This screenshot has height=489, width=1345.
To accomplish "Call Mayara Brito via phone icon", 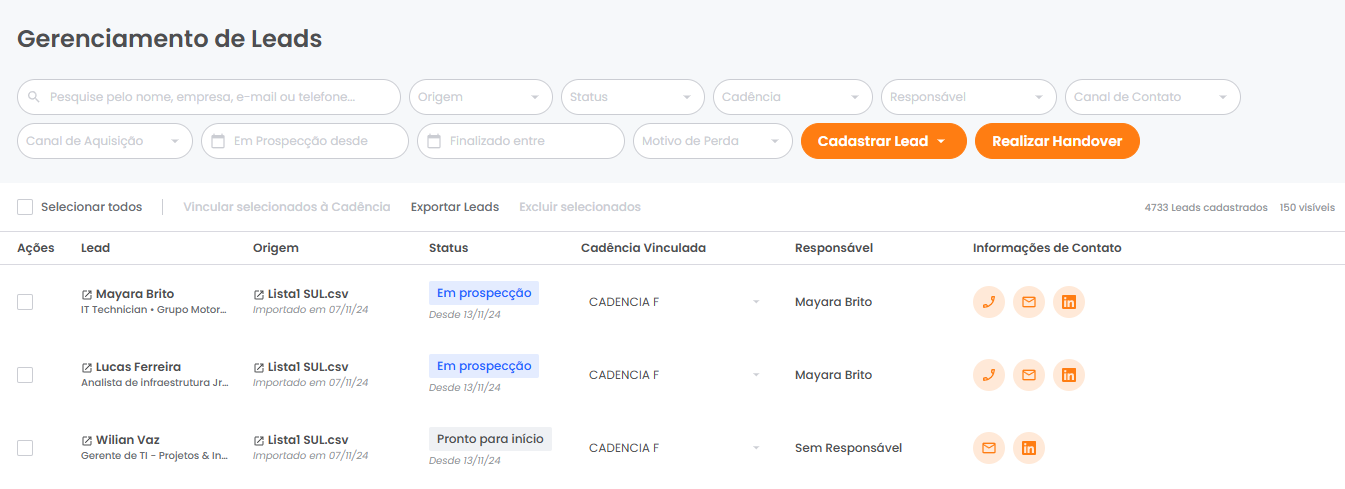I will [989, 302].
